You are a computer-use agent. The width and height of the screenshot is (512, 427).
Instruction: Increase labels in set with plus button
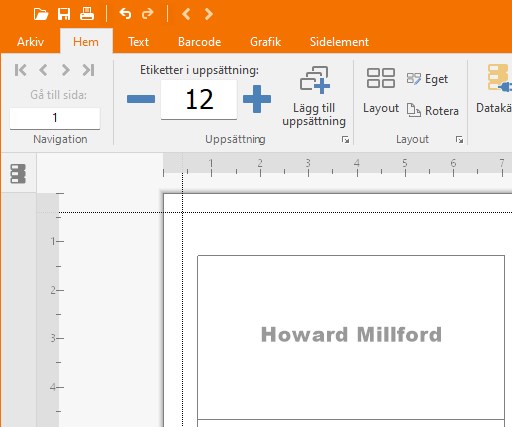[x=257, y=99]
